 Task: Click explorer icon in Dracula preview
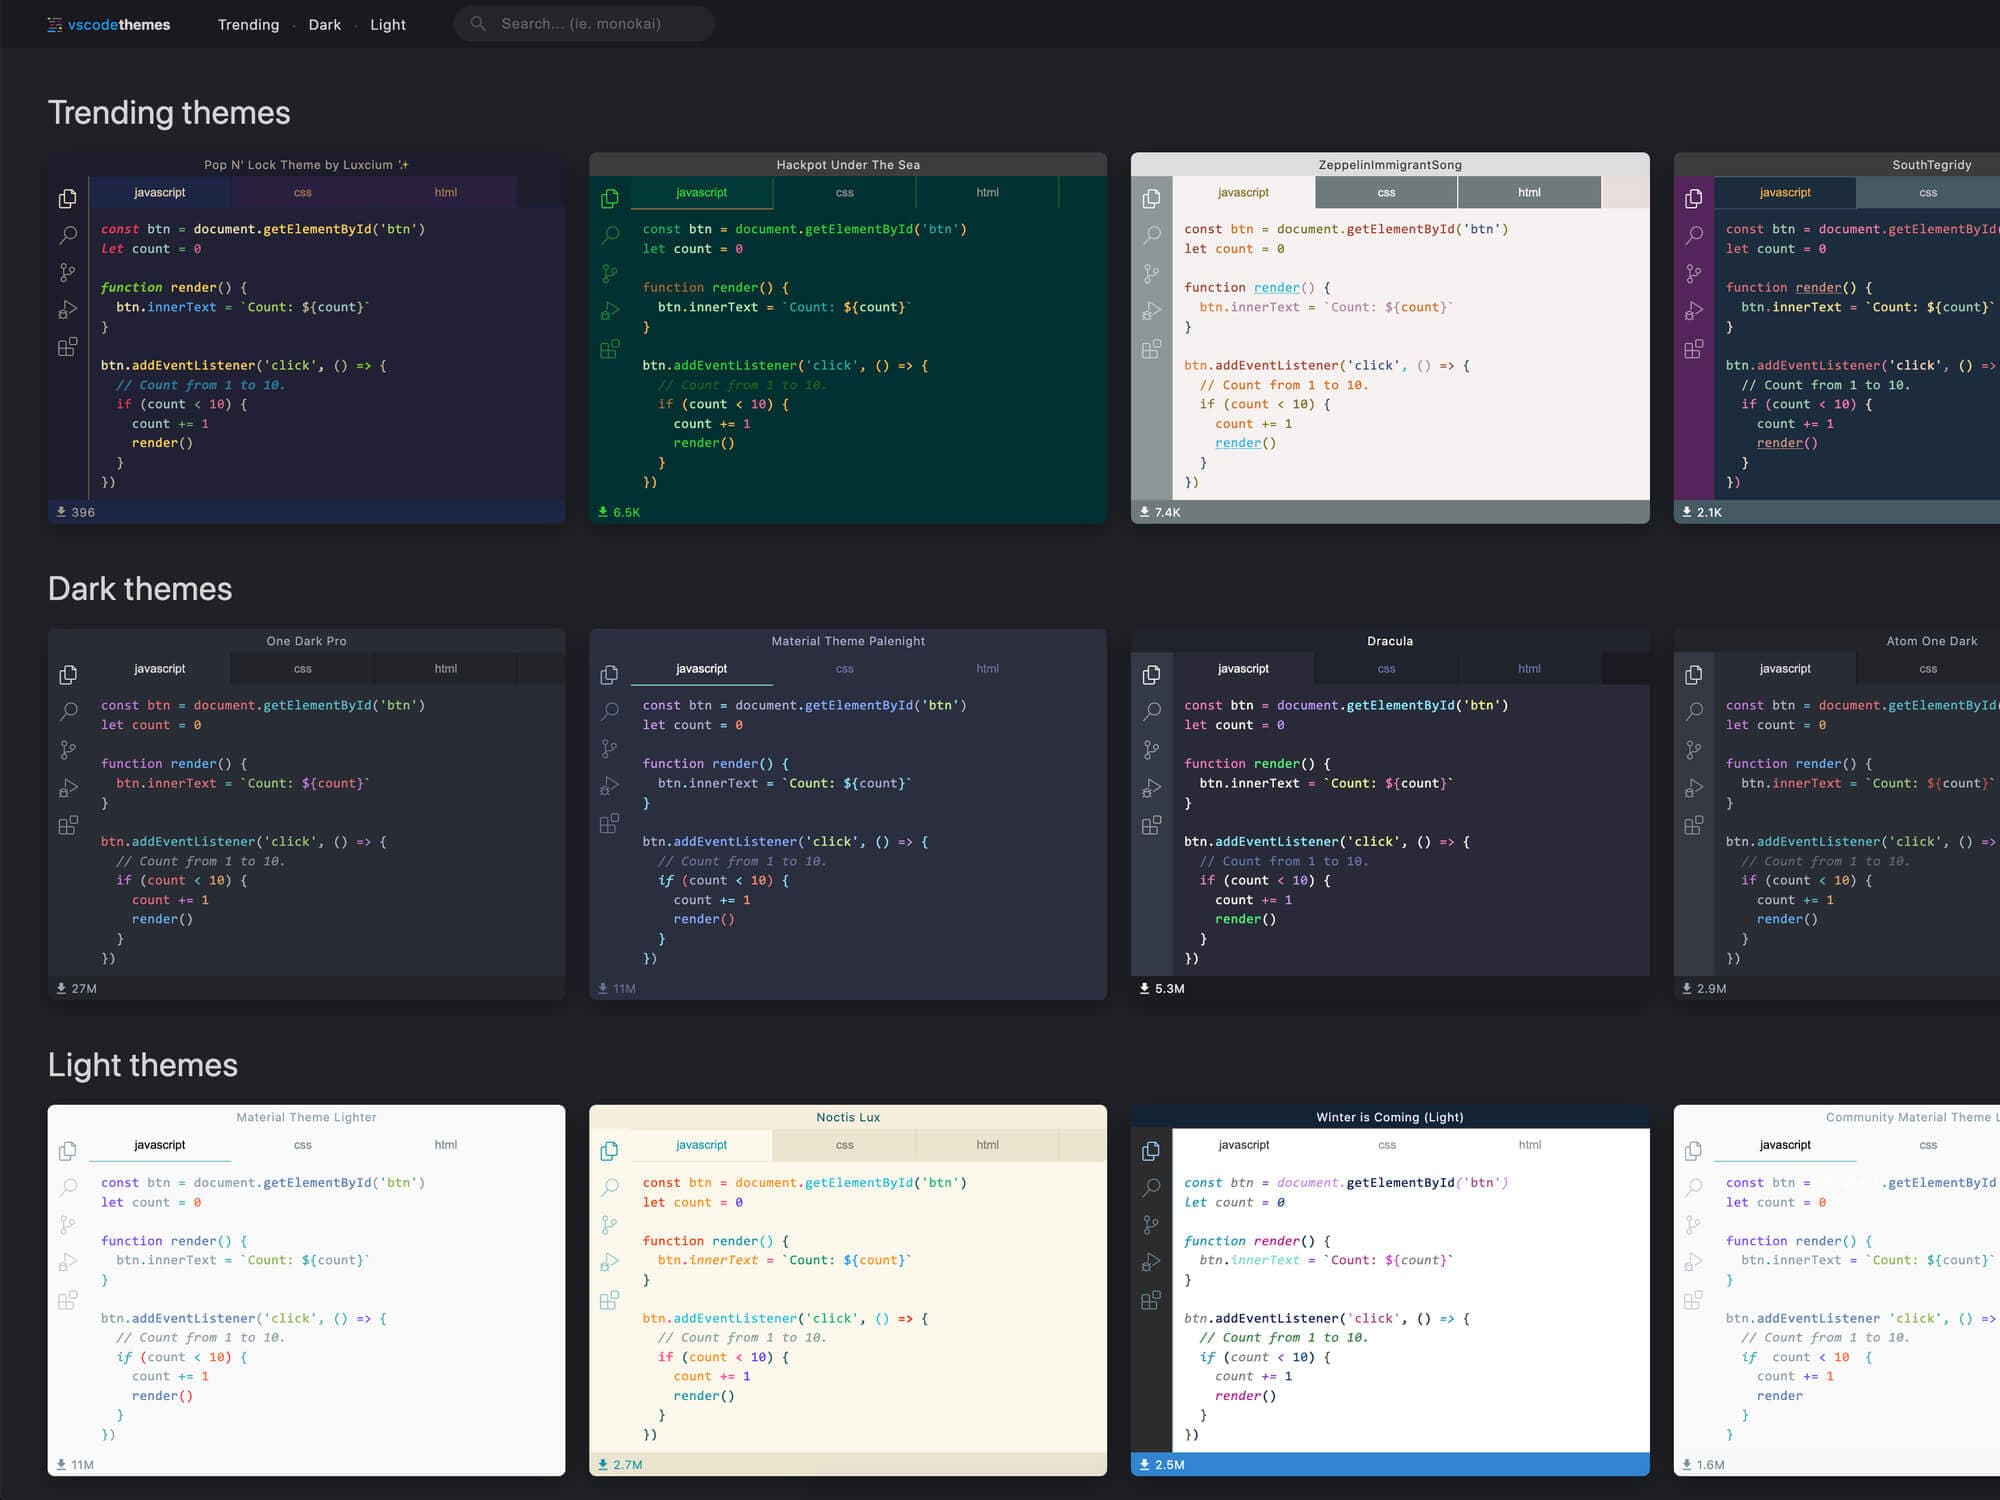point(1151,674)
